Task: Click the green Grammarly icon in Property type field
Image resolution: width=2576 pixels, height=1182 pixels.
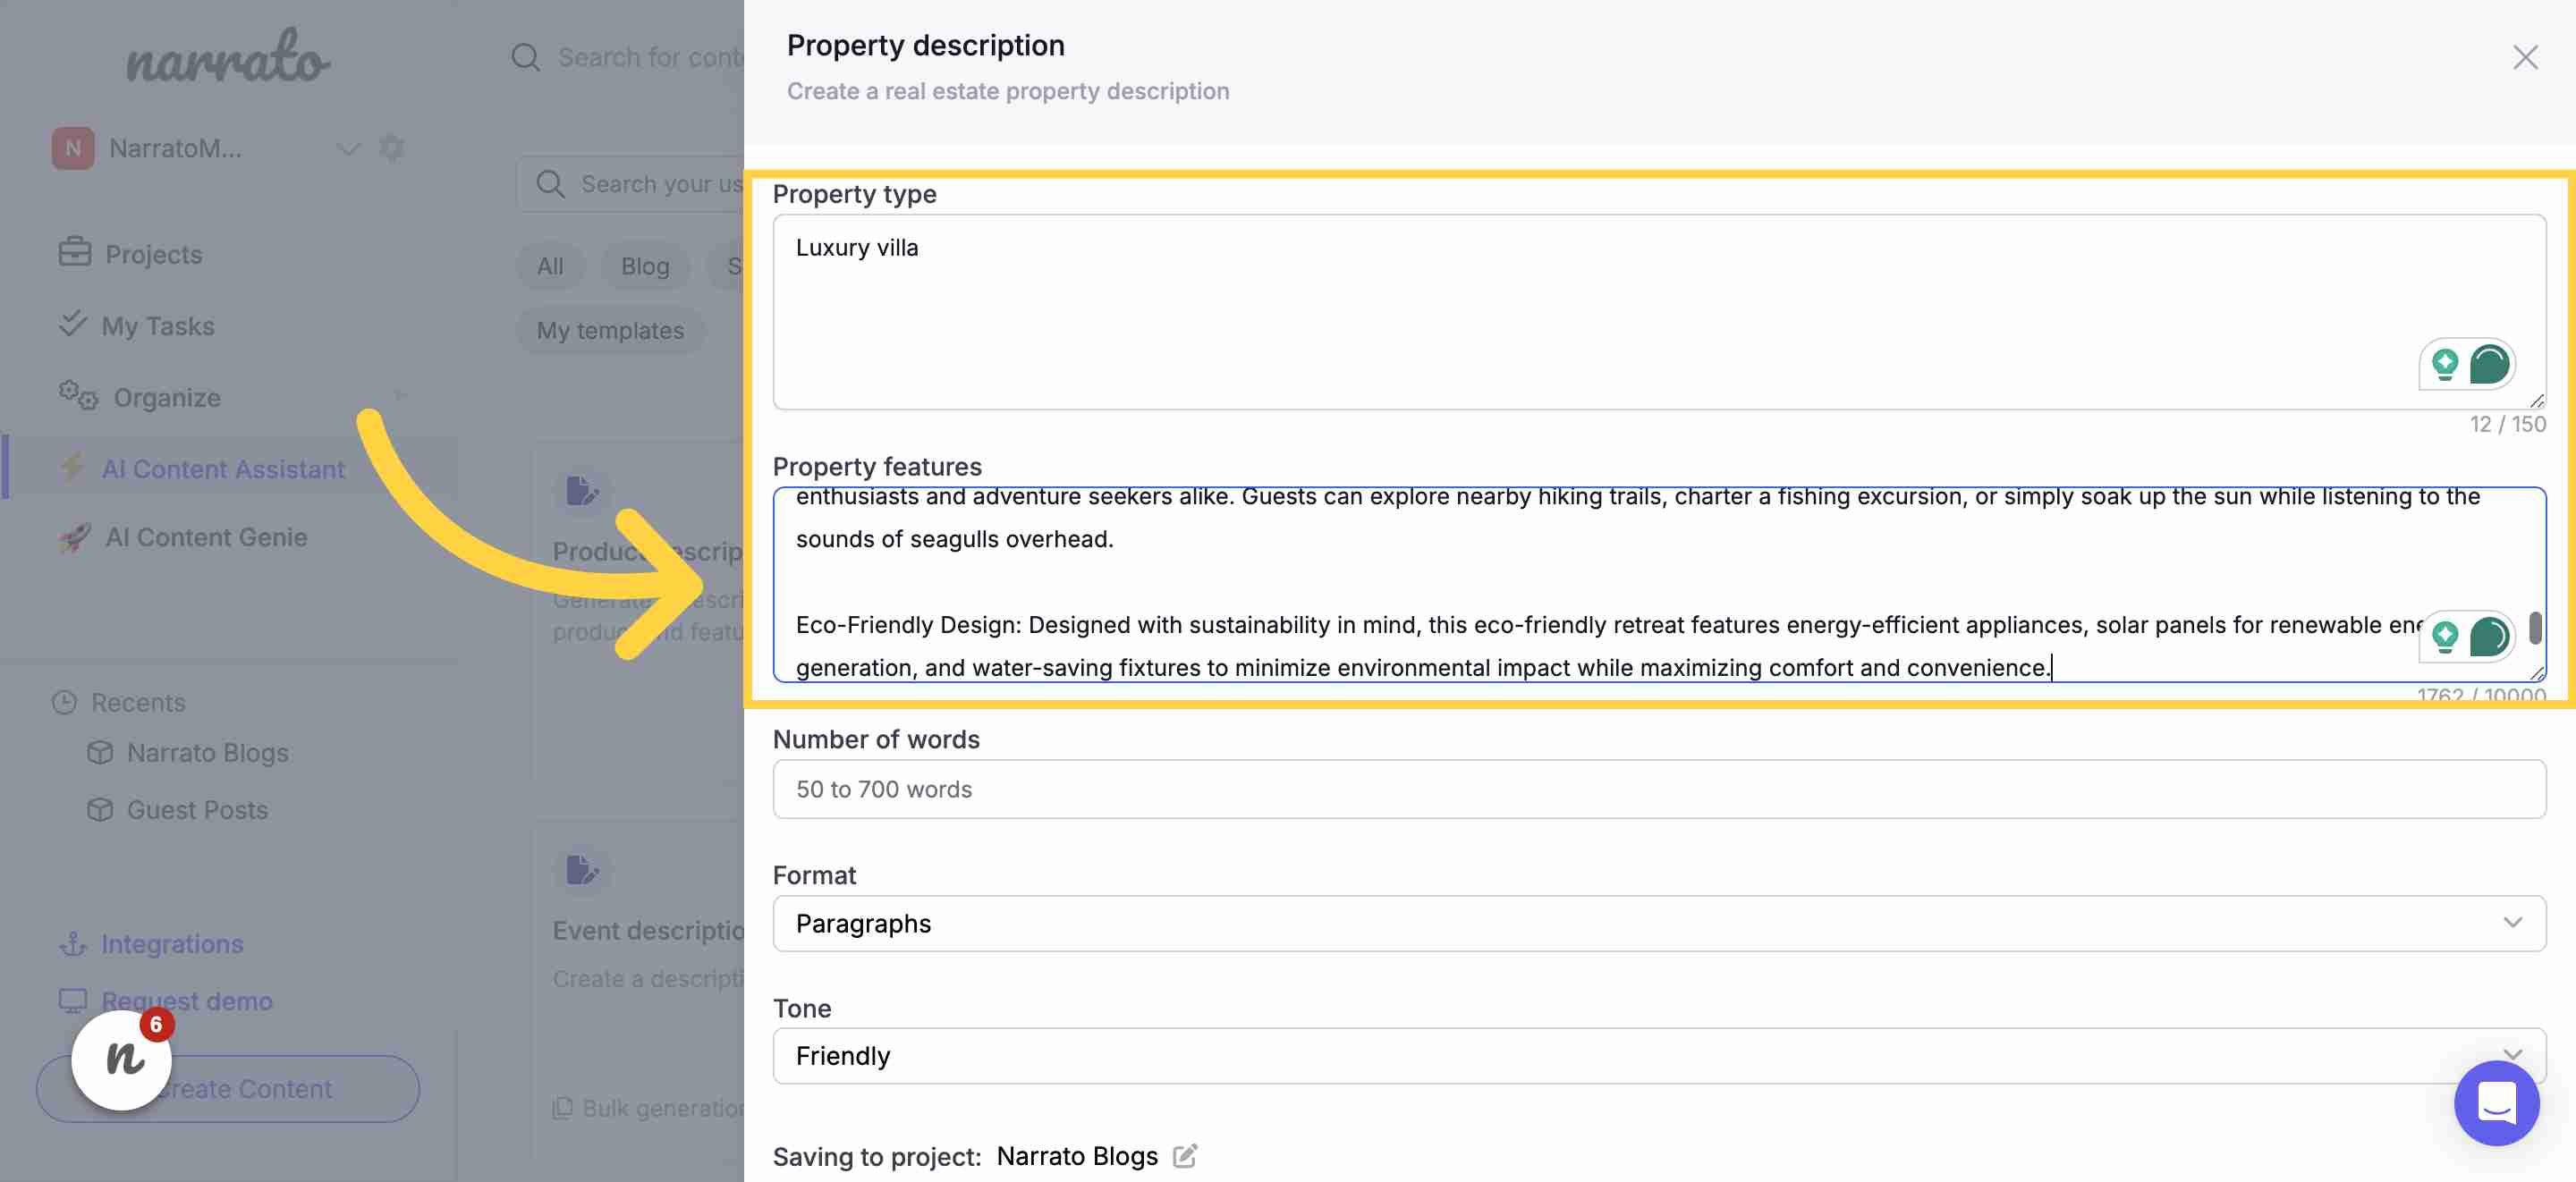Action: [2488, 364]
